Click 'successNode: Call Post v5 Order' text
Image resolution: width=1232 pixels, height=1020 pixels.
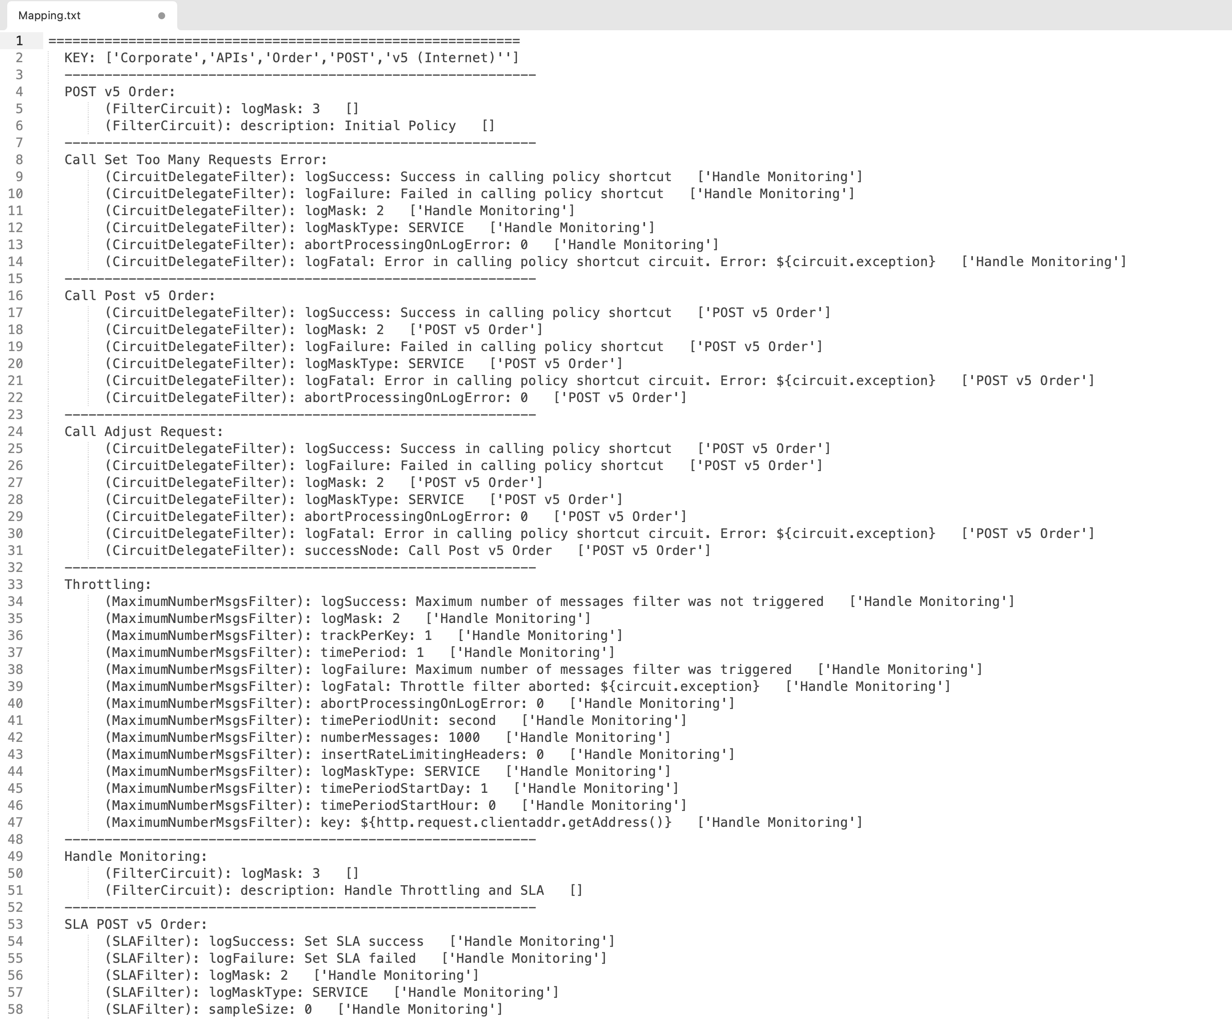pyautogui.click(x=428, y=551)
